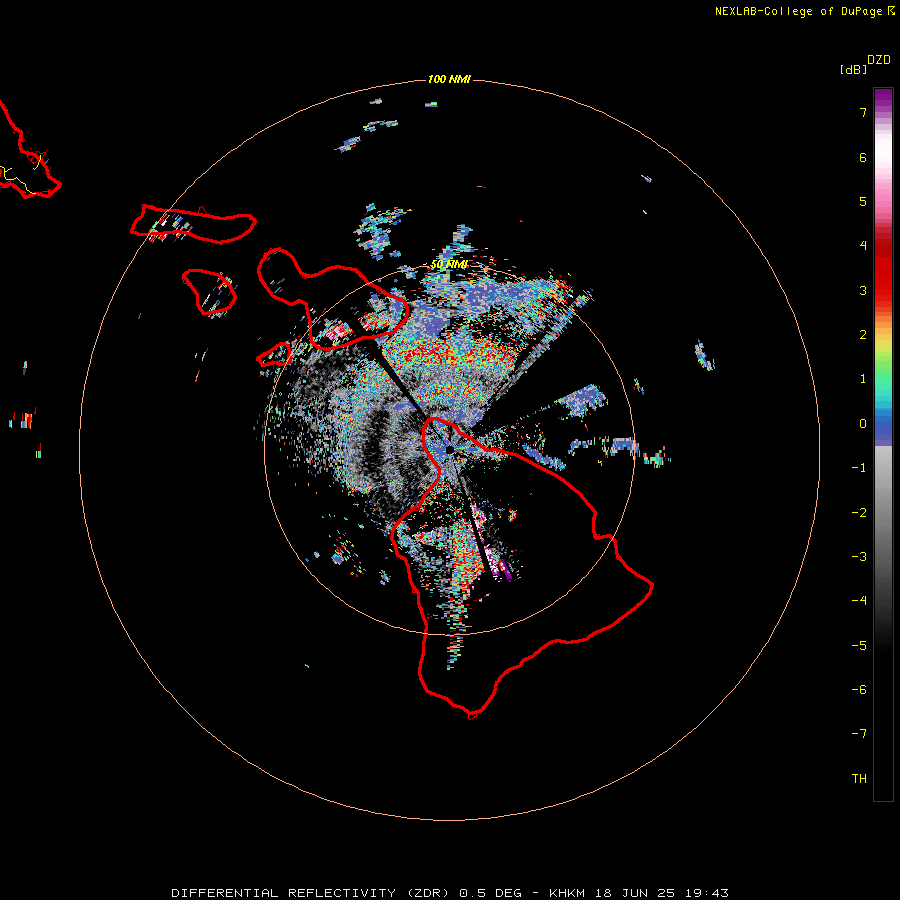Click the -4 value on the color scale
The width and height of the screenshot is (900, 900).
pyautogui.click(x=859, y=600)
